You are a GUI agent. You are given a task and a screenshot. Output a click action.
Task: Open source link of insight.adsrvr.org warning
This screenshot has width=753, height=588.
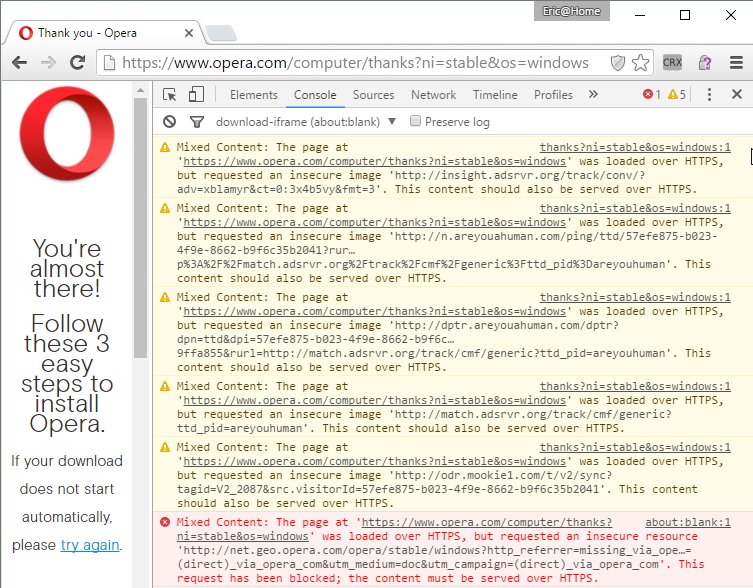(635, 147)
